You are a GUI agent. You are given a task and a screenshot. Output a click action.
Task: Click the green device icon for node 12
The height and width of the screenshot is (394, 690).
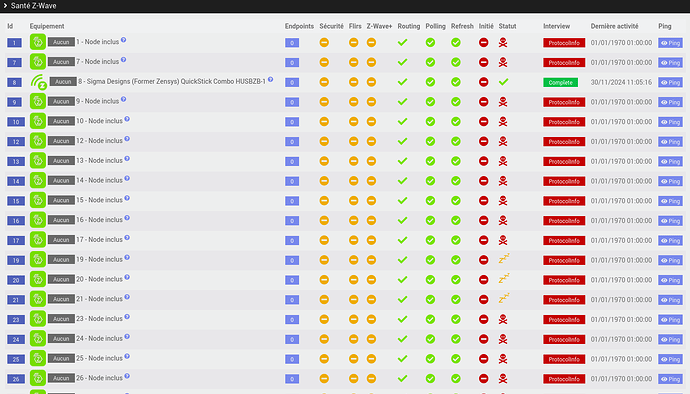tap(38, 141)
